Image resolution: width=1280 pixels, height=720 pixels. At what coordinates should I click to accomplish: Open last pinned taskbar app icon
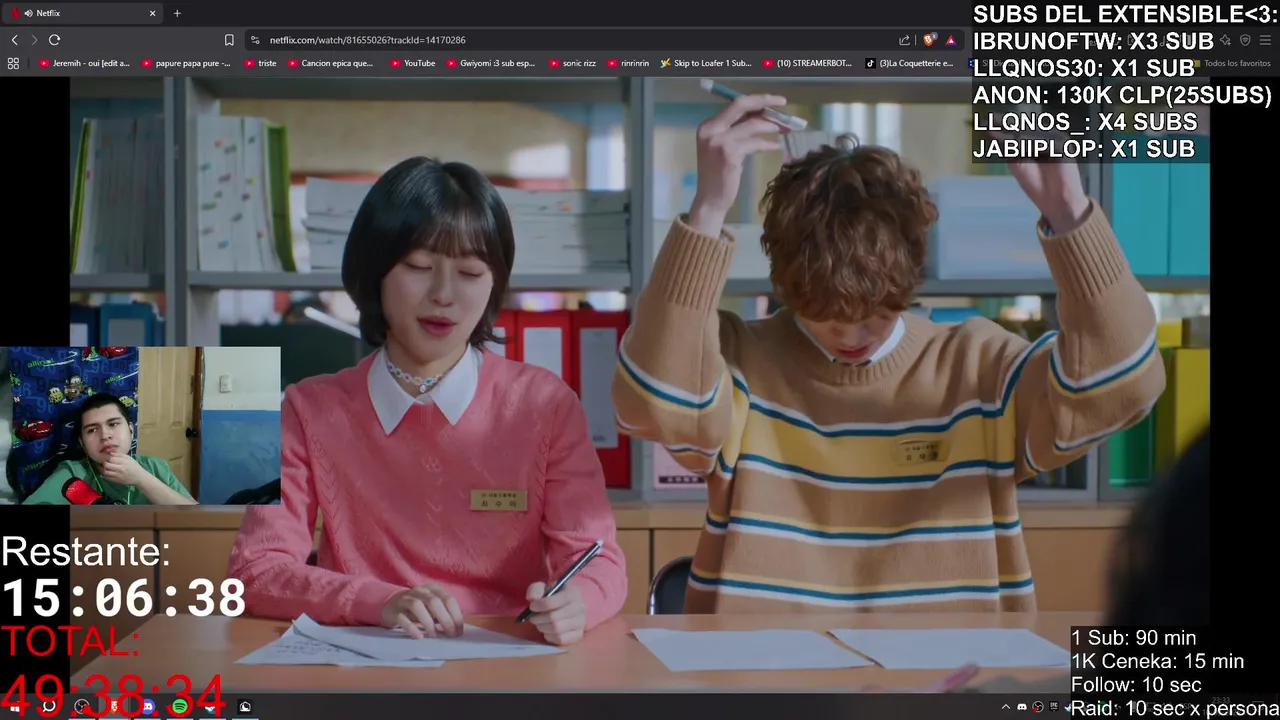pos(245,707)
